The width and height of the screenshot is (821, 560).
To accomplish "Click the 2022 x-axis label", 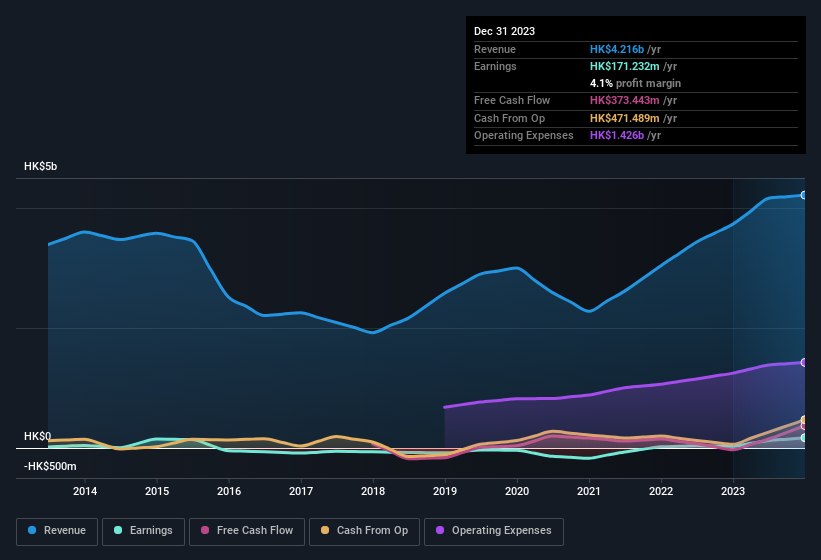I will (x=661, y=491).
